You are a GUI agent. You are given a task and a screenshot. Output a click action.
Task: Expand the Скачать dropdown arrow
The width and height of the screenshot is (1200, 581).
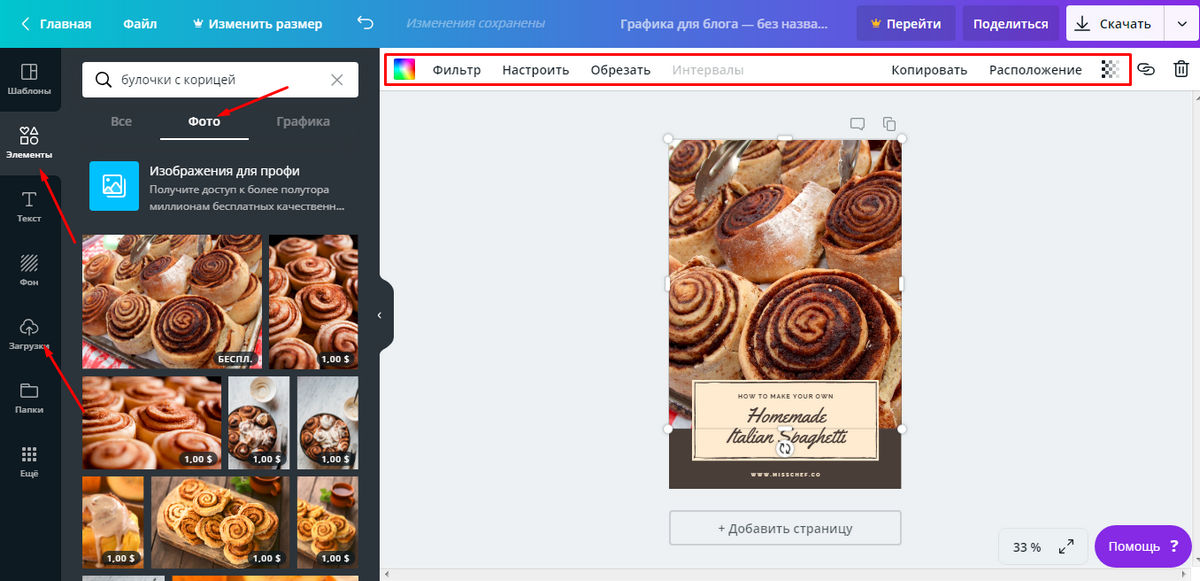coord(1181,24)
